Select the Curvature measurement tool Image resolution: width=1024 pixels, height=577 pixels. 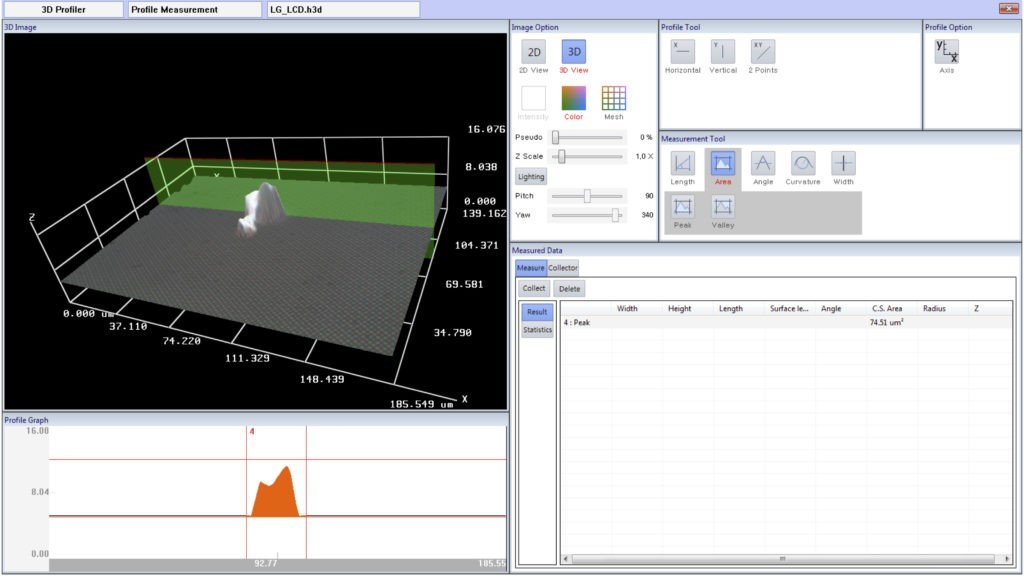[x=803, y=164]
